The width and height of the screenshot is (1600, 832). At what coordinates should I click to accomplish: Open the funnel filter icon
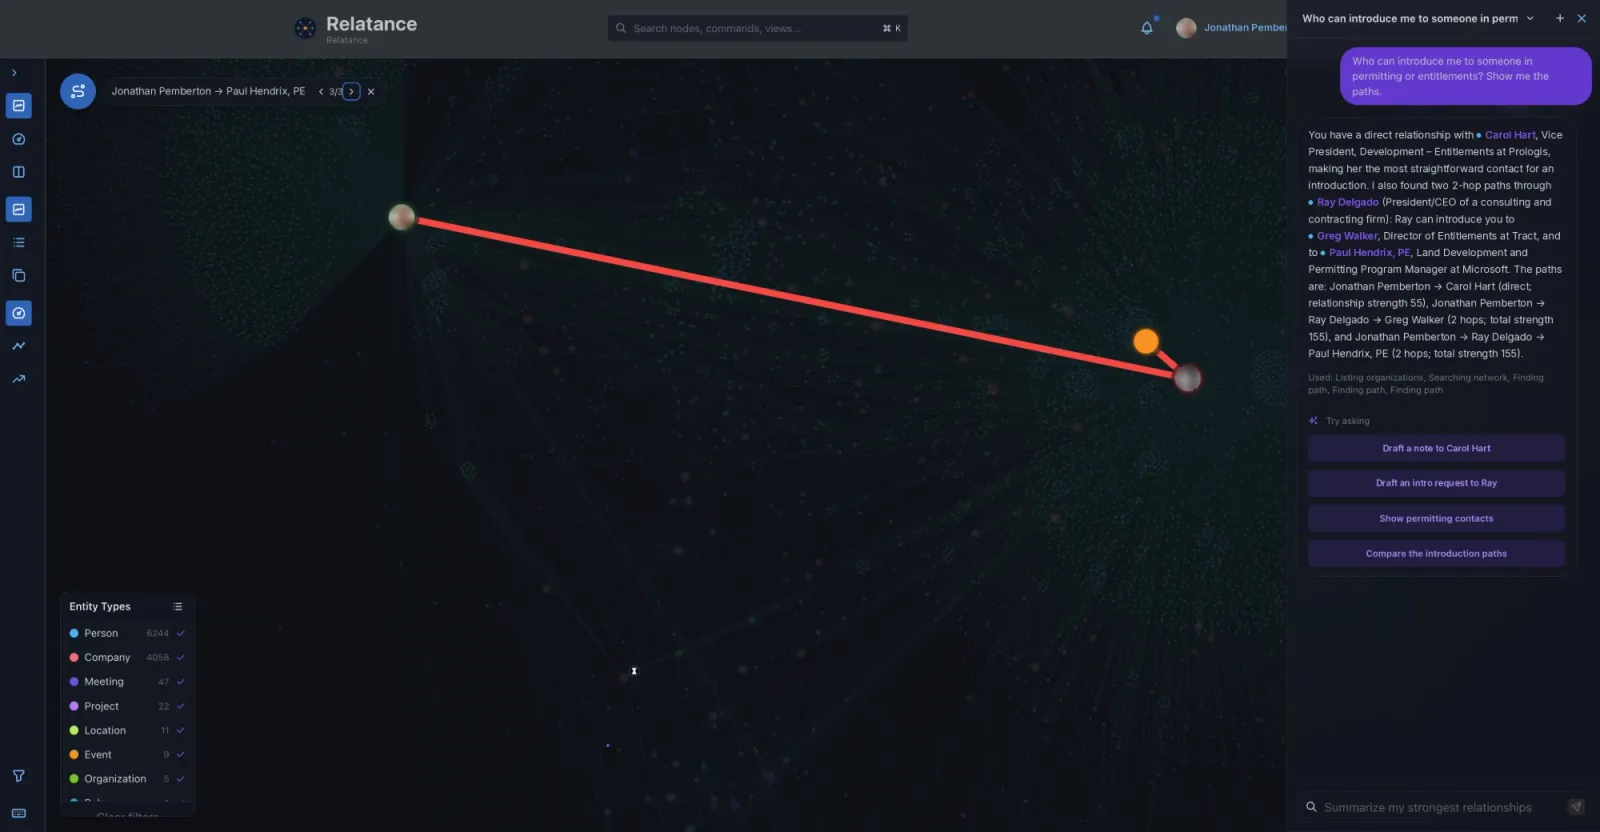(18, 776)
